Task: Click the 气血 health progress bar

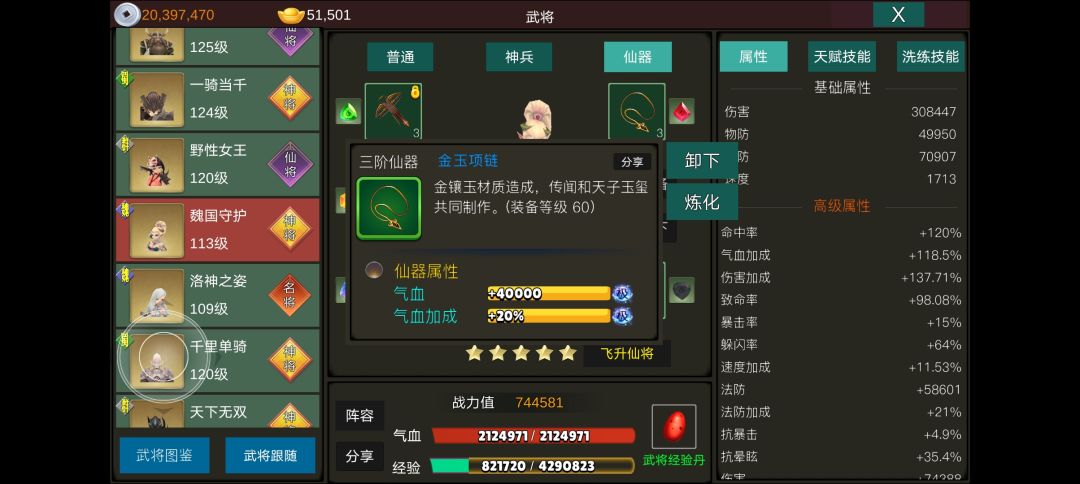Action: 533,436
